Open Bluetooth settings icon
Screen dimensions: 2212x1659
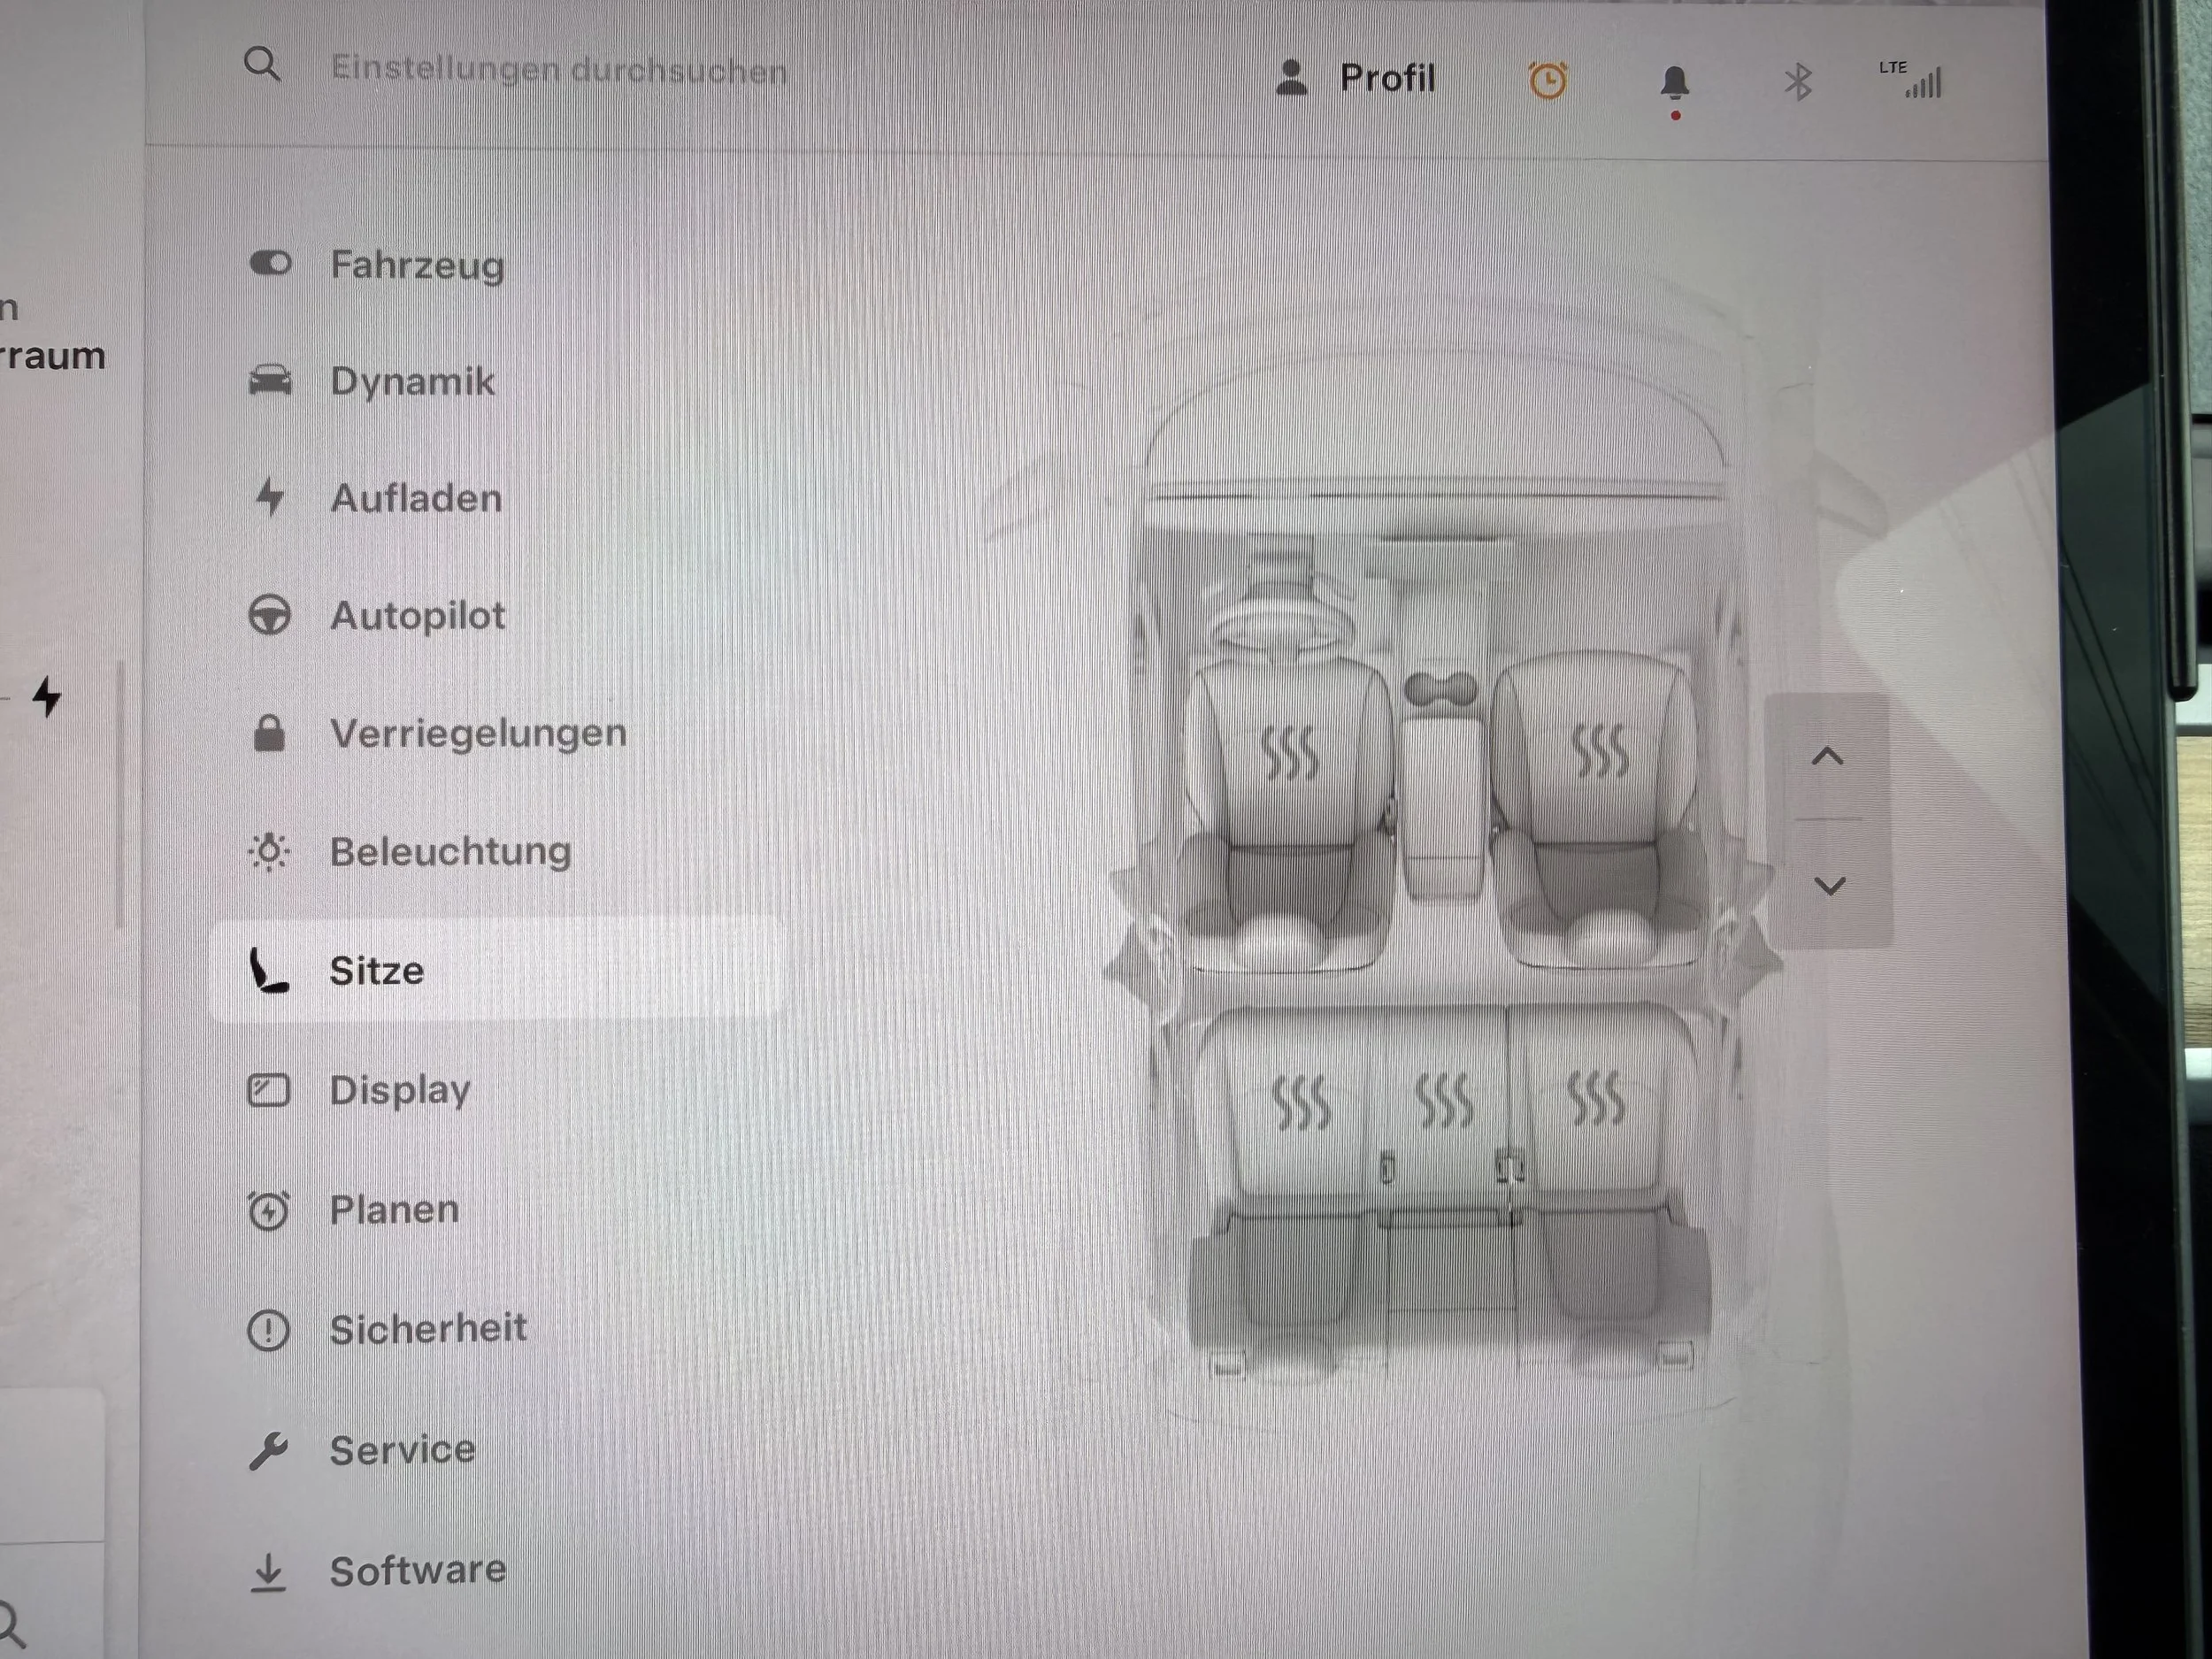1798,82
